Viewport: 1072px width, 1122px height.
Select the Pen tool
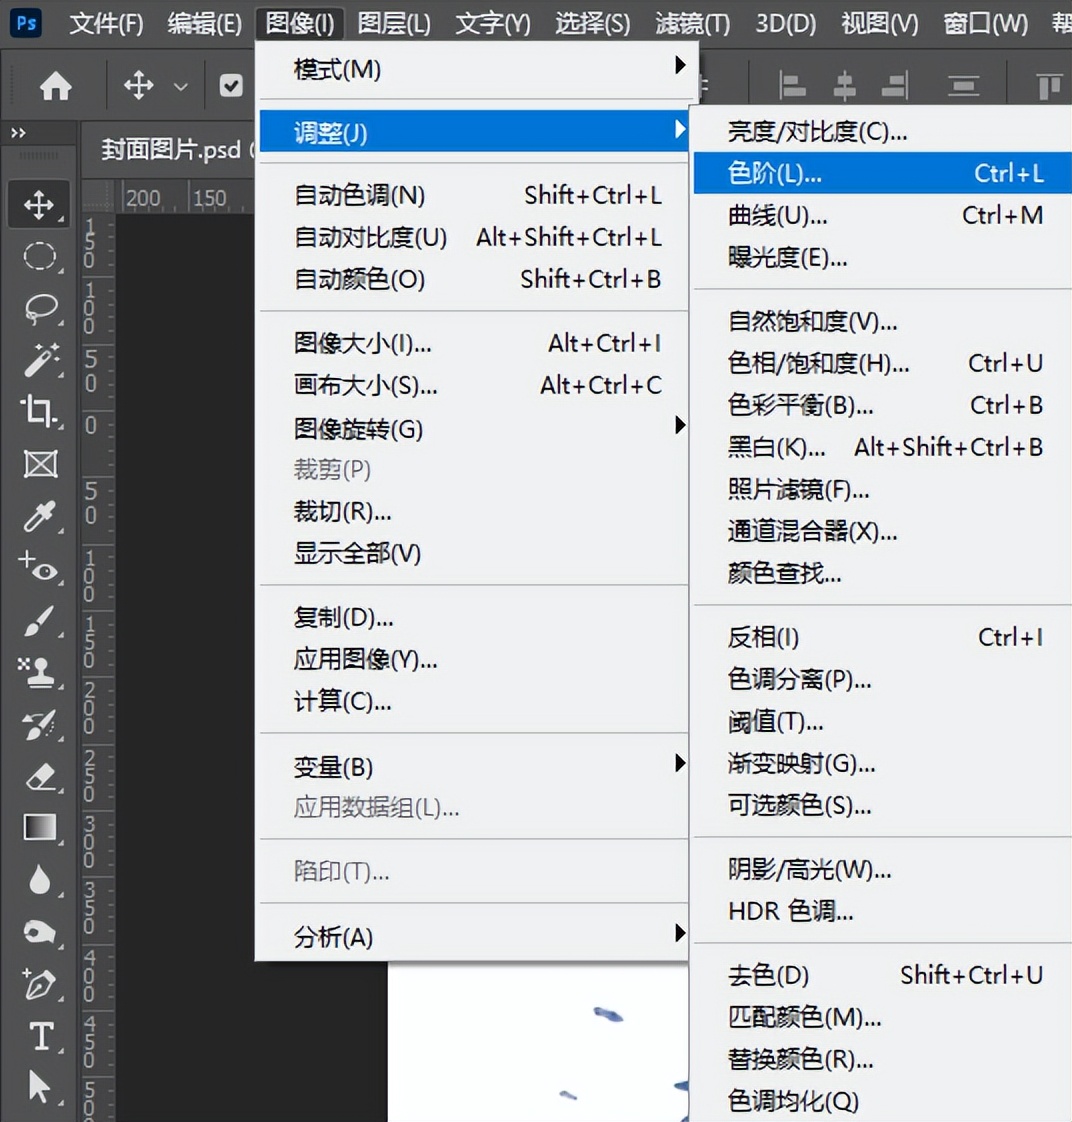pyautogui.click(x=39, y=983)
